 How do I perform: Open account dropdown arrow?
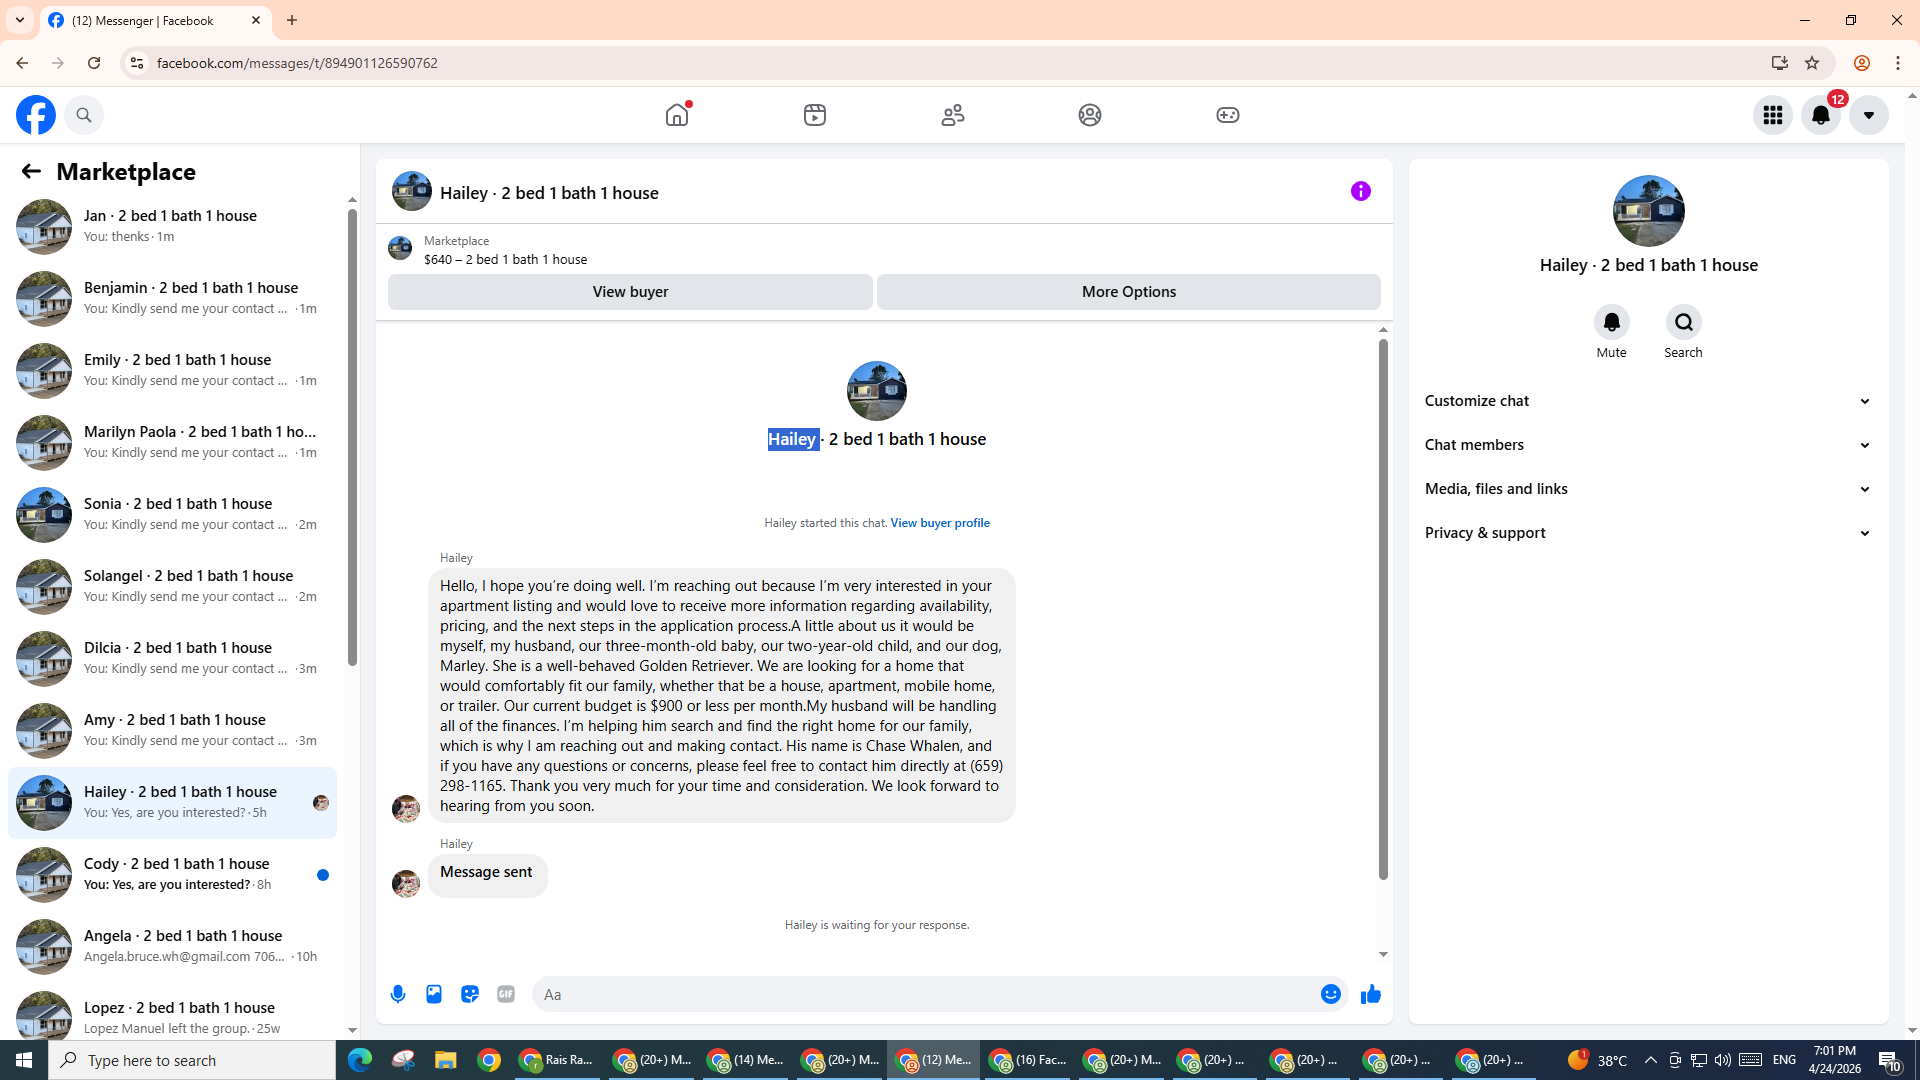click(x=1869, y=115)
